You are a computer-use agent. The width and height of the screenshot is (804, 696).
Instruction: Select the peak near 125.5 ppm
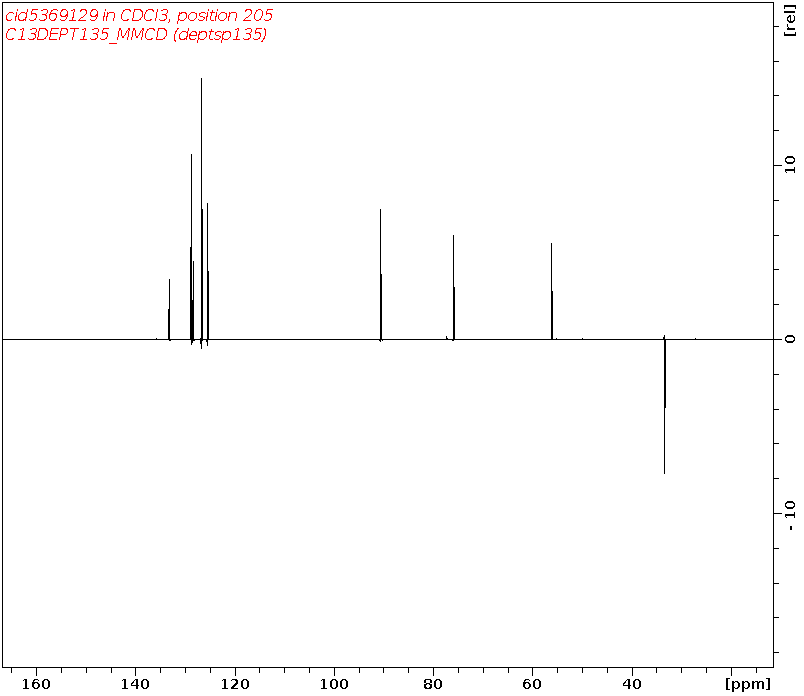click(x=208, y=272)
